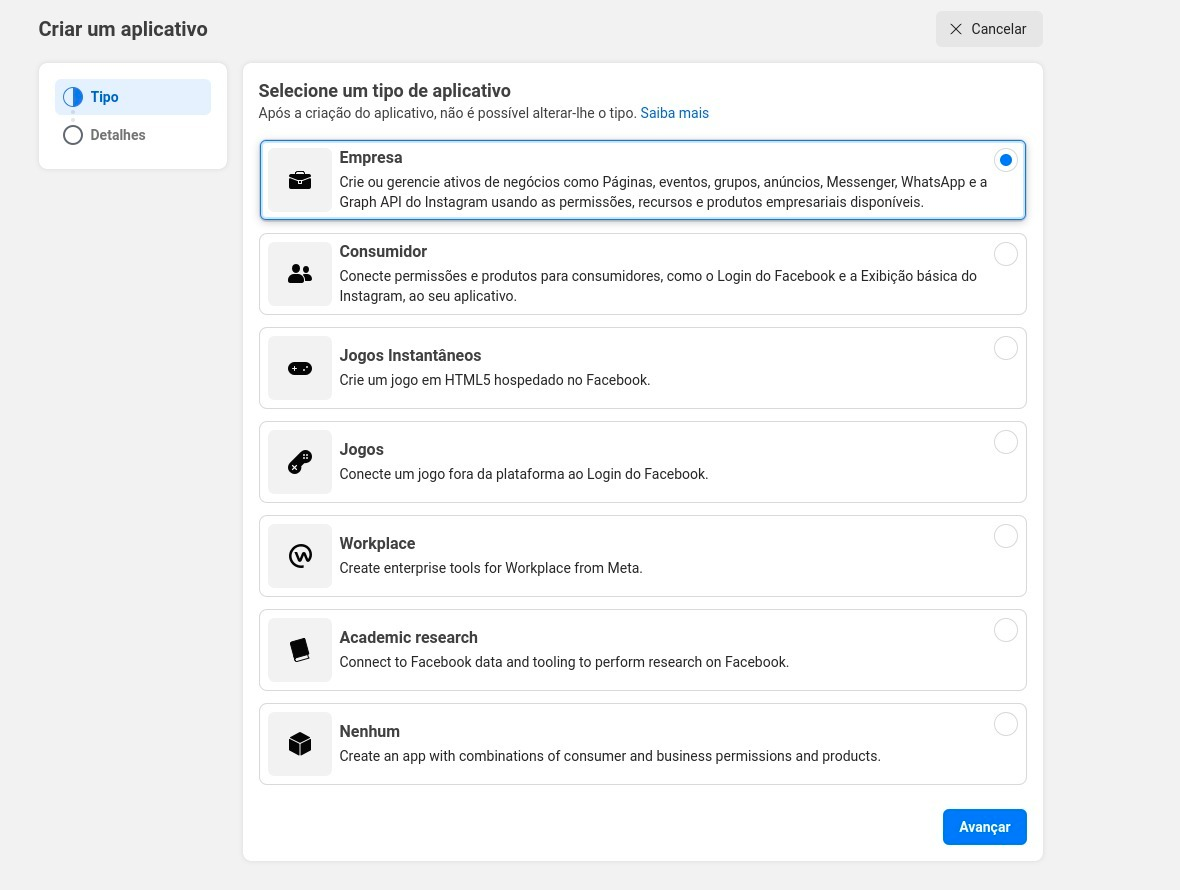Open the Saiba mais link
The width and height of the screenshot is (1180, 890).
click(x=674, y=113)
